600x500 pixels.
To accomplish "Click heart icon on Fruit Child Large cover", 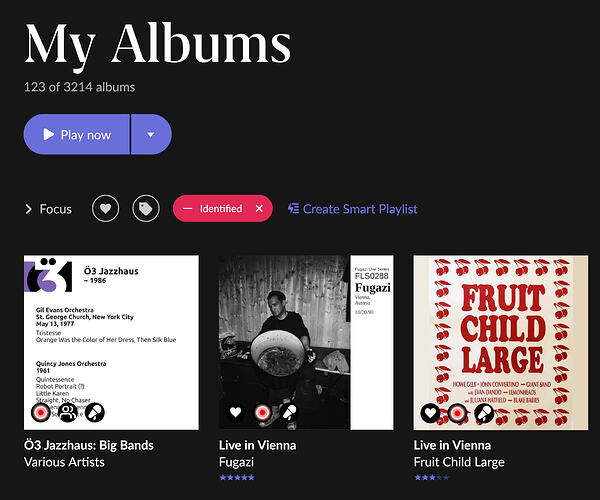I will 430,413.
